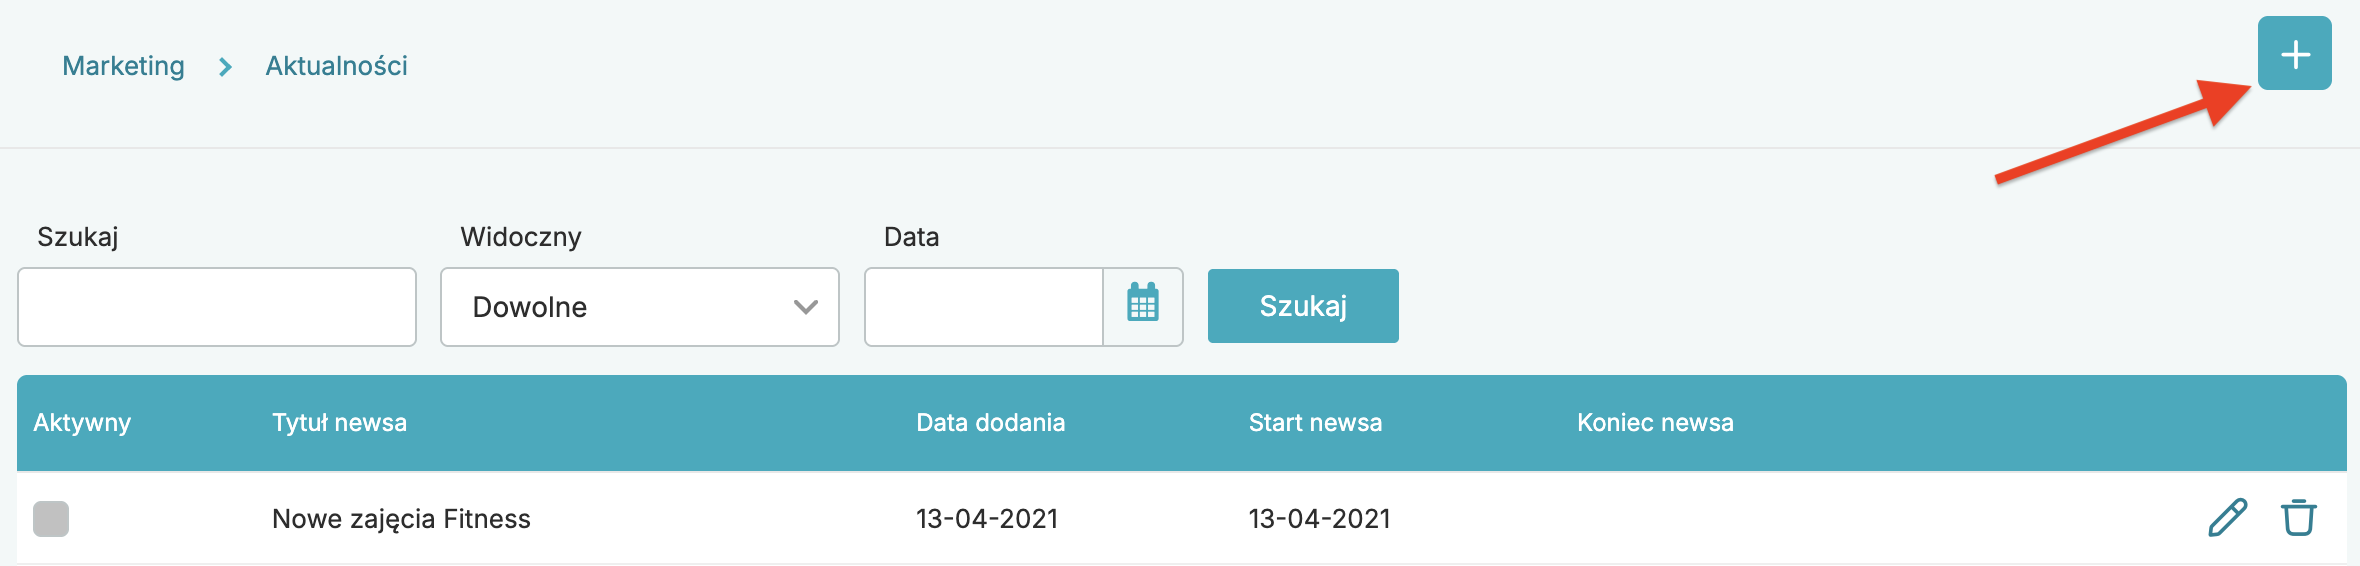Image resolution: width=2360 pixels, height=566 pixels.
Task: Click into the Data date field
Action: 984,307
